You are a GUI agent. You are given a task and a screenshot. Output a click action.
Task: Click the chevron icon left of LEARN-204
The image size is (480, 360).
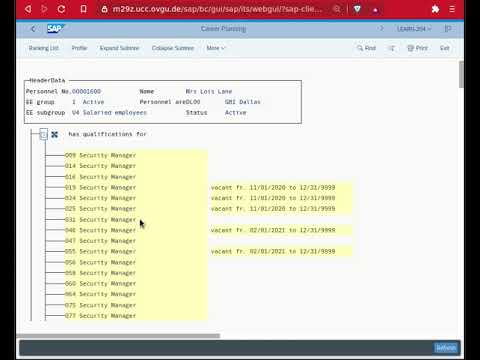pos(382,28)
